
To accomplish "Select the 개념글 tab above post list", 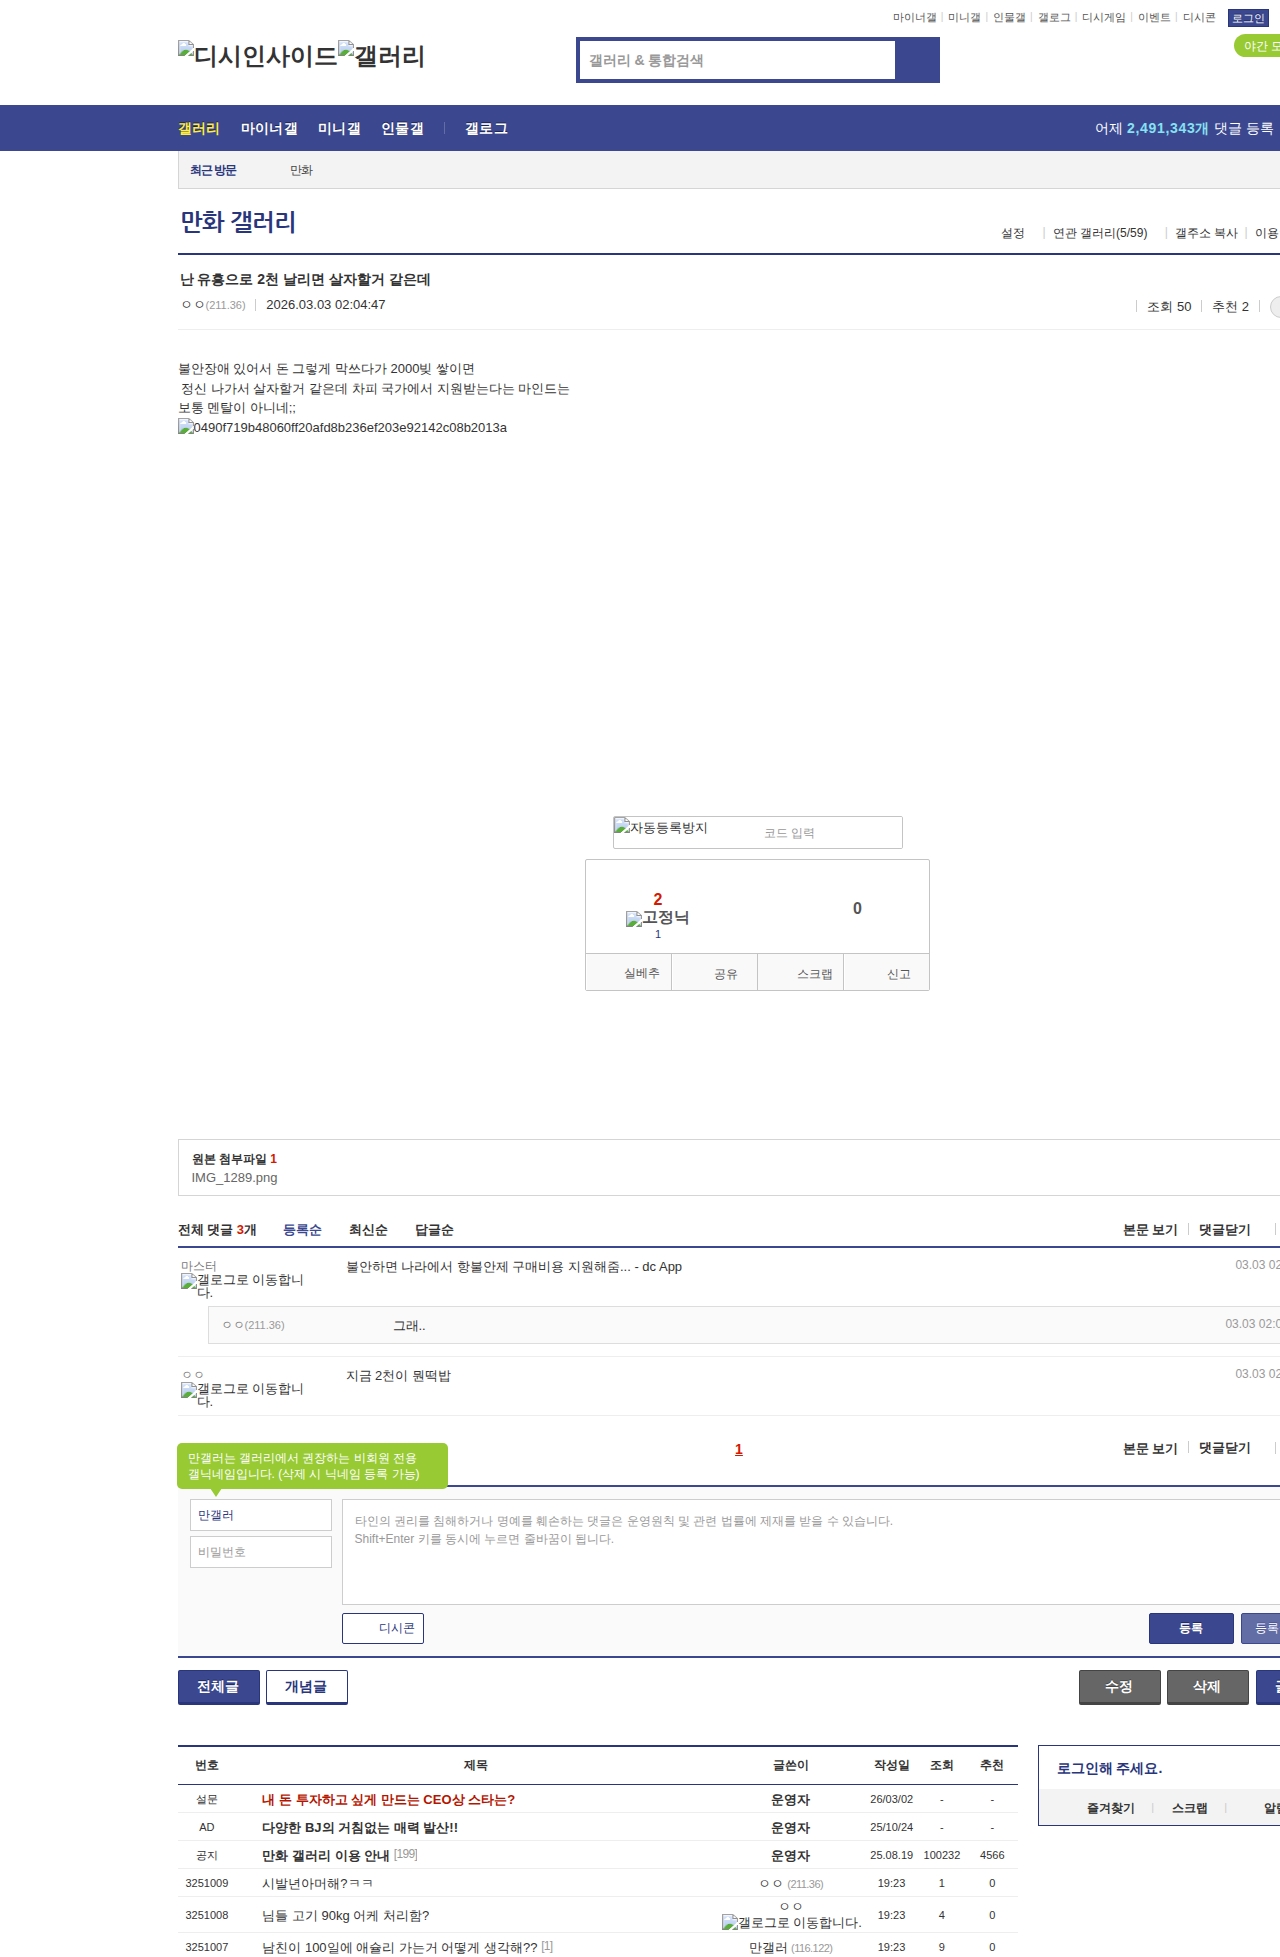I will (306, 1687).
